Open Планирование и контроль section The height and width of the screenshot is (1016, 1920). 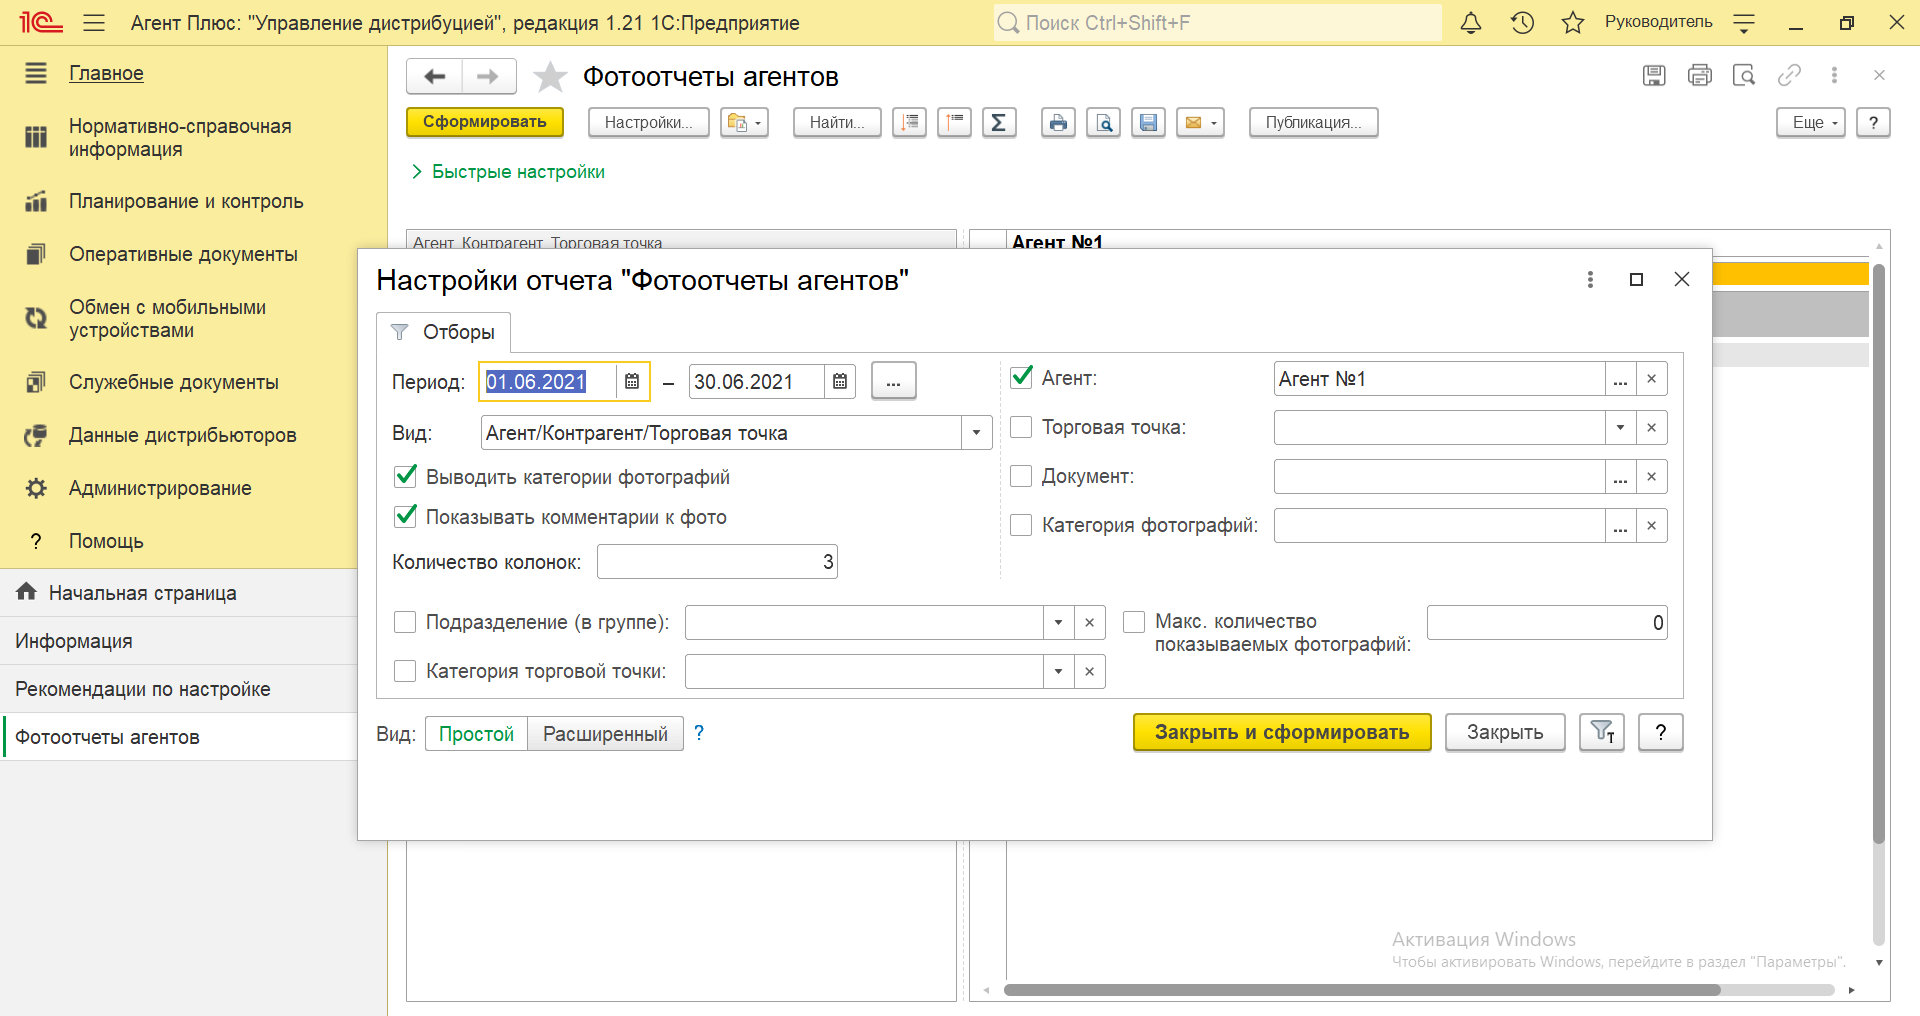186,201
